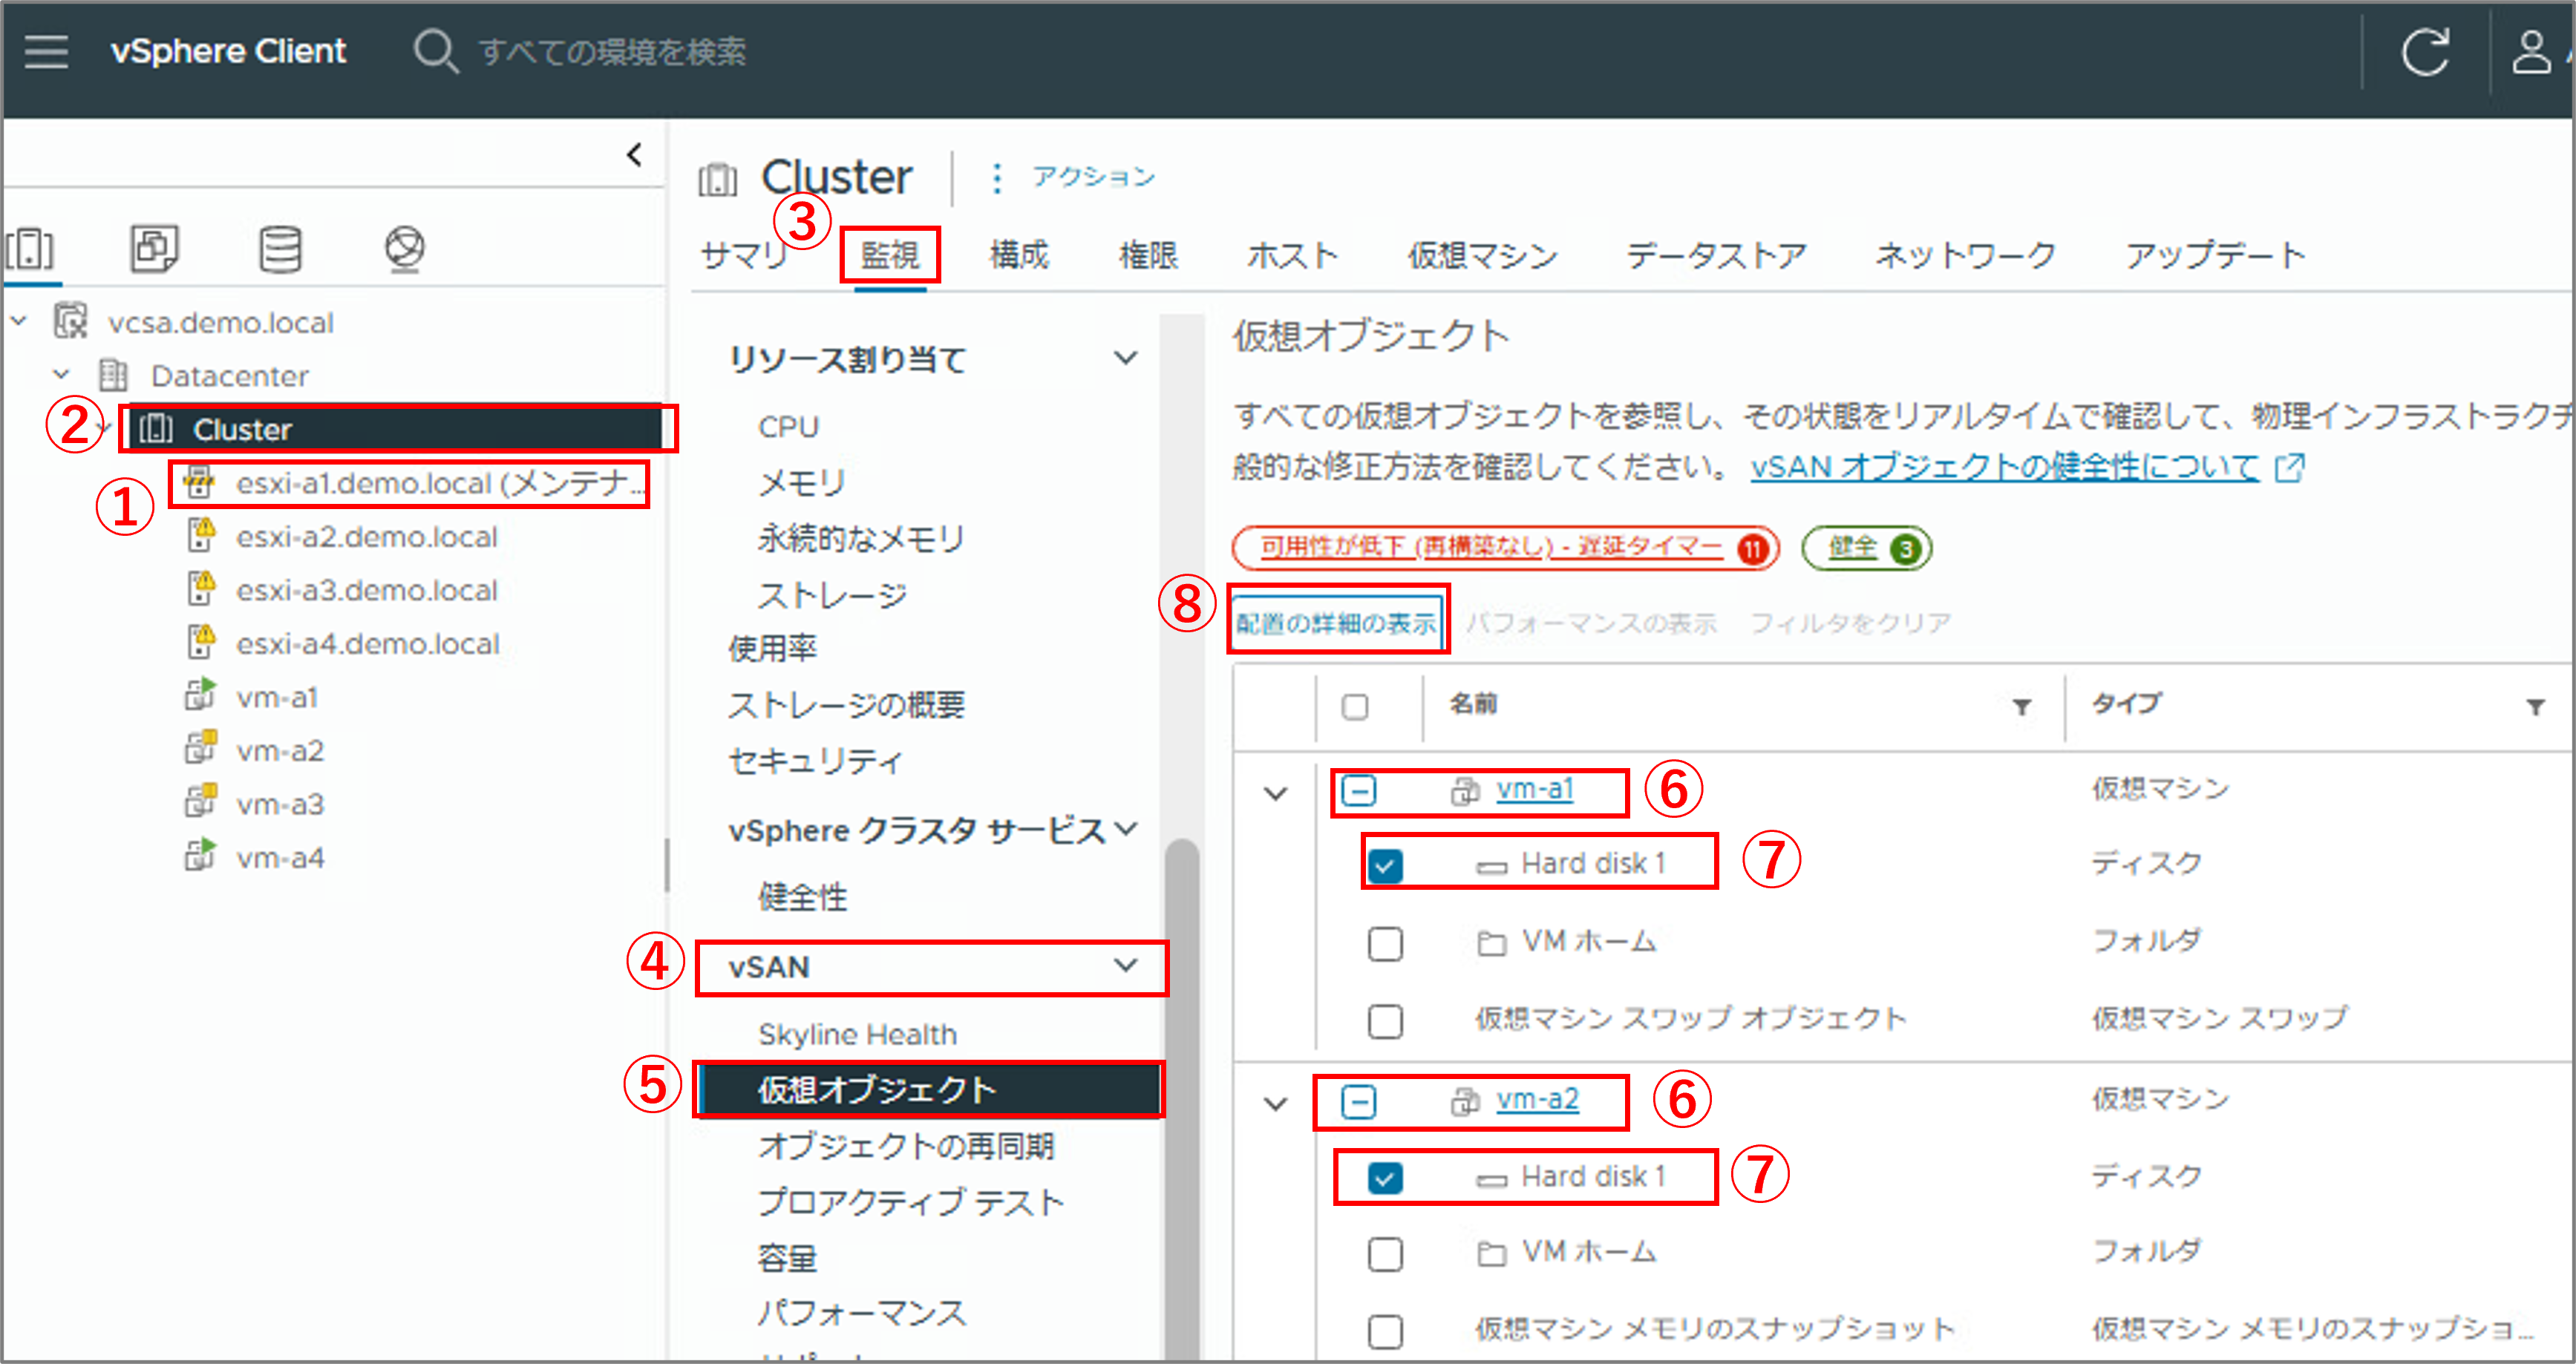
Task: Check VM ホーム under vm-a1
Action: (x=1385, y=943)
